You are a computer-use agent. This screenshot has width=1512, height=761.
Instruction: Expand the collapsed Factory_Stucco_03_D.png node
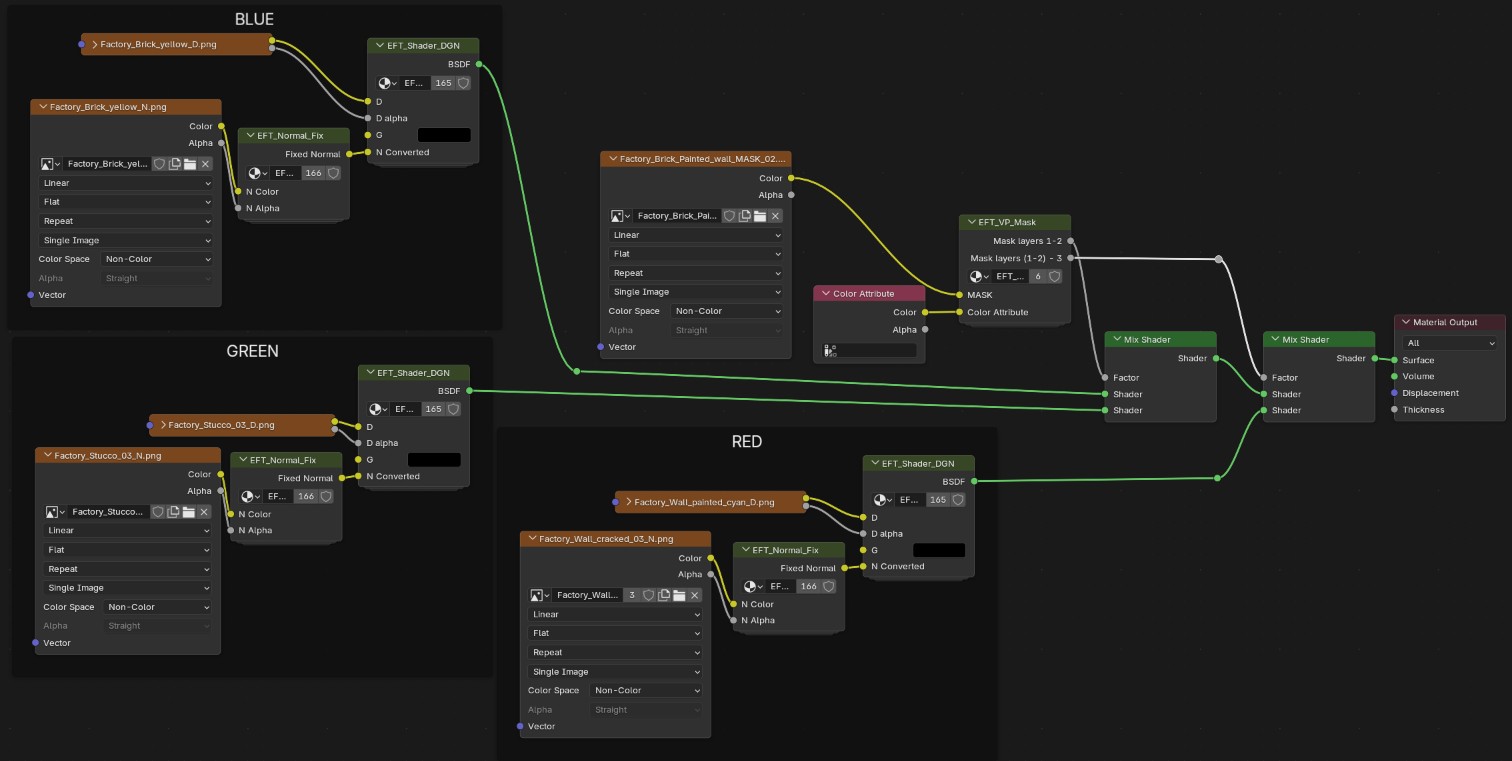click(162, 425)
